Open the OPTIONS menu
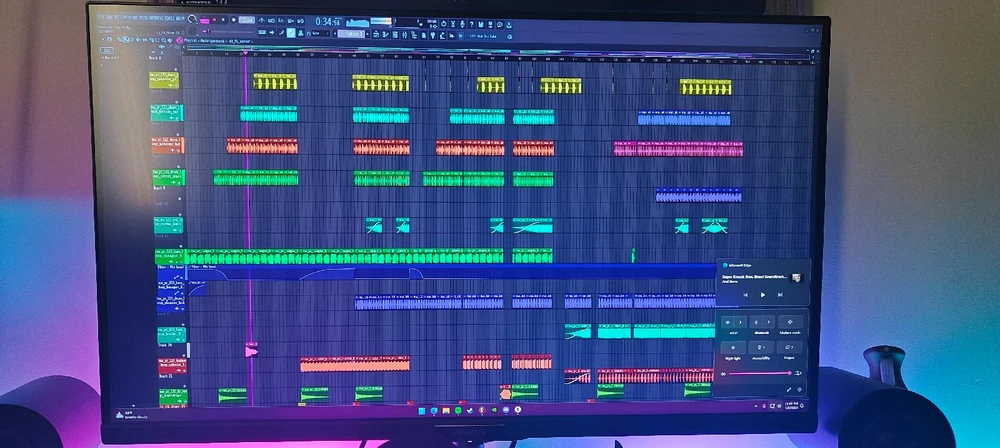 156,18
